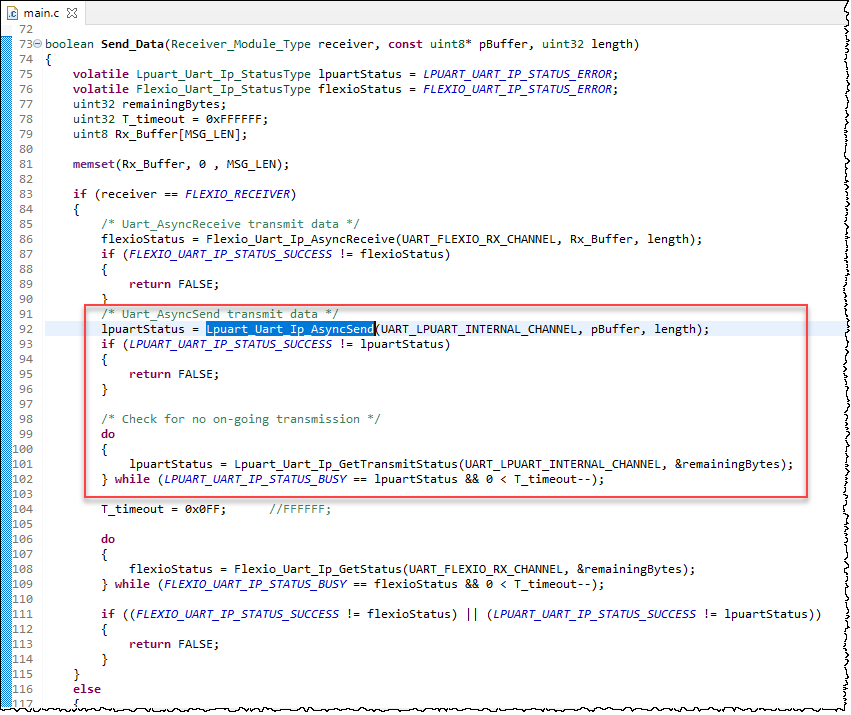The height and width of the screenshot is (715, 851).
Task: Collapse the Send_Data function at line 73
Action: pos(37,43)
